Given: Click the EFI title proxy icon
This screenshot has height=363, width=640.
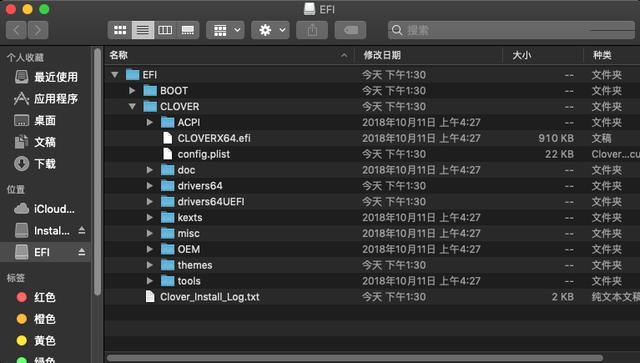Looking at the screenshot, I should [x=310, y=9].
